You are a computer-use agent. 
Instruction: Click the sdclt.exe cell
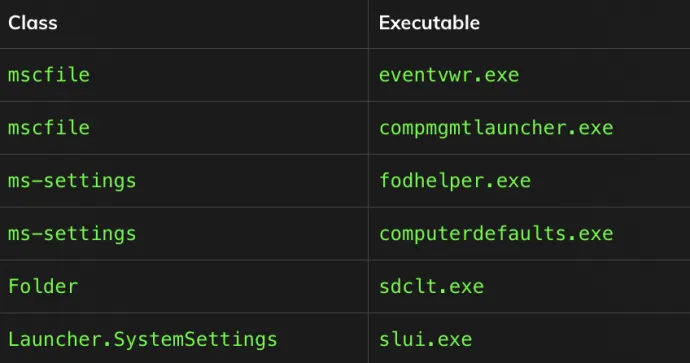pyautogui.click(x=431, y=286)
